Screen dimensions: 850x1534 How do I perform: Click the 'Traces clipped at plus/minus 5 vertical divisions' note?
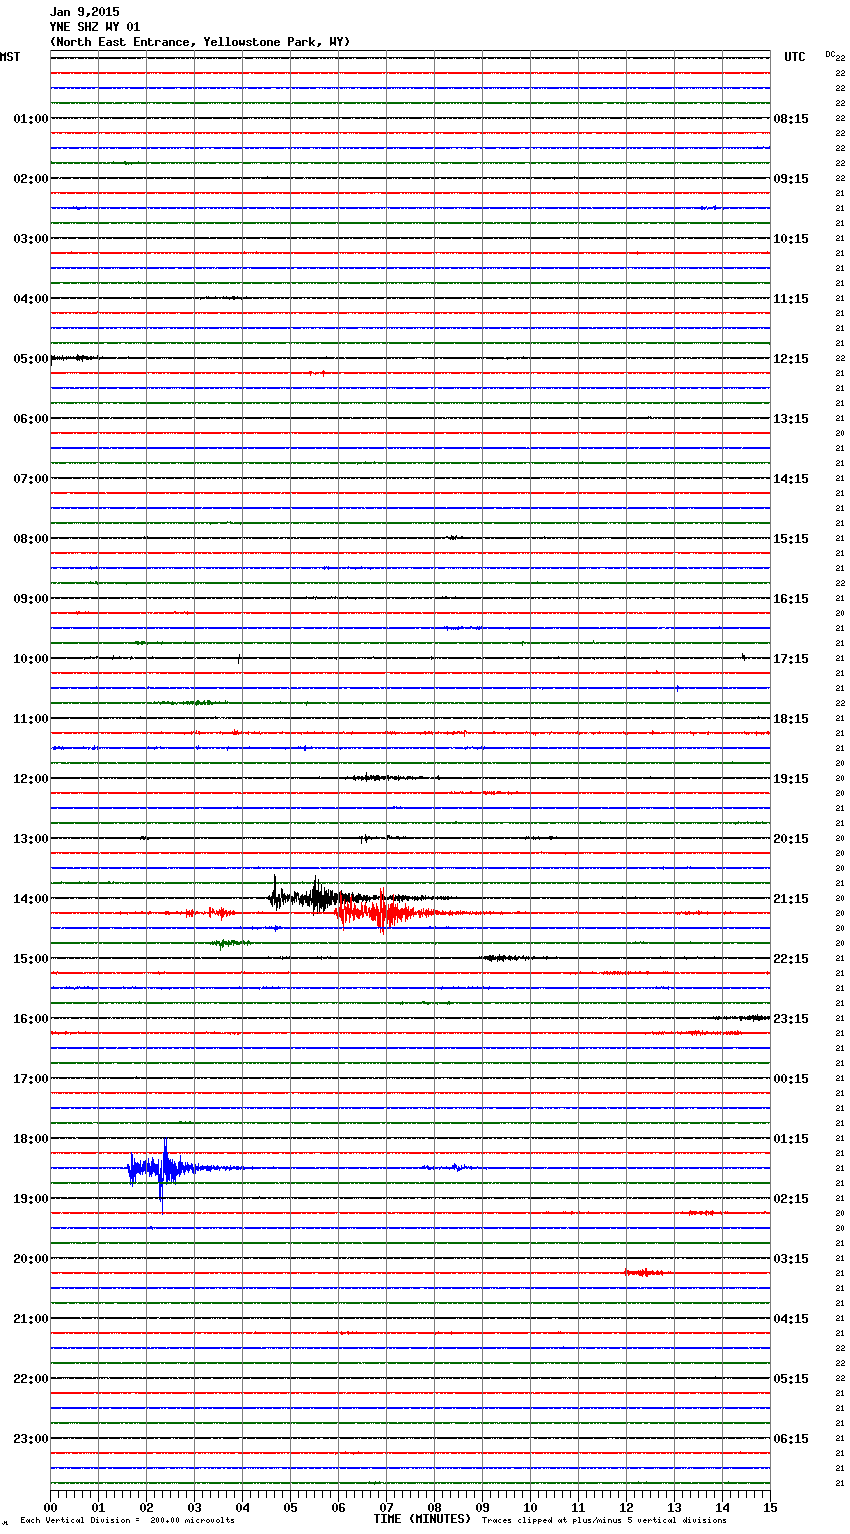[x=604, y=1521]
